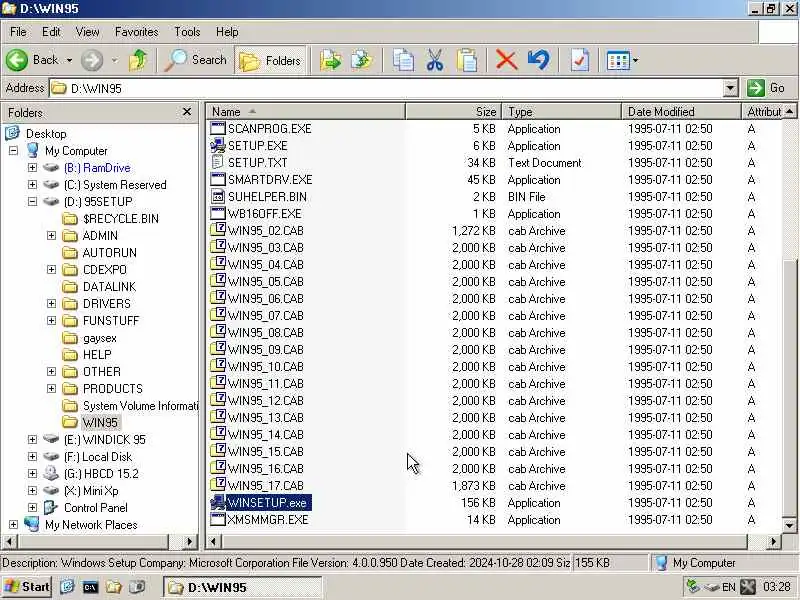The image size is (800, 600).
Task: Select the AUTORUN folder in tree
Action: pos(110,253)
